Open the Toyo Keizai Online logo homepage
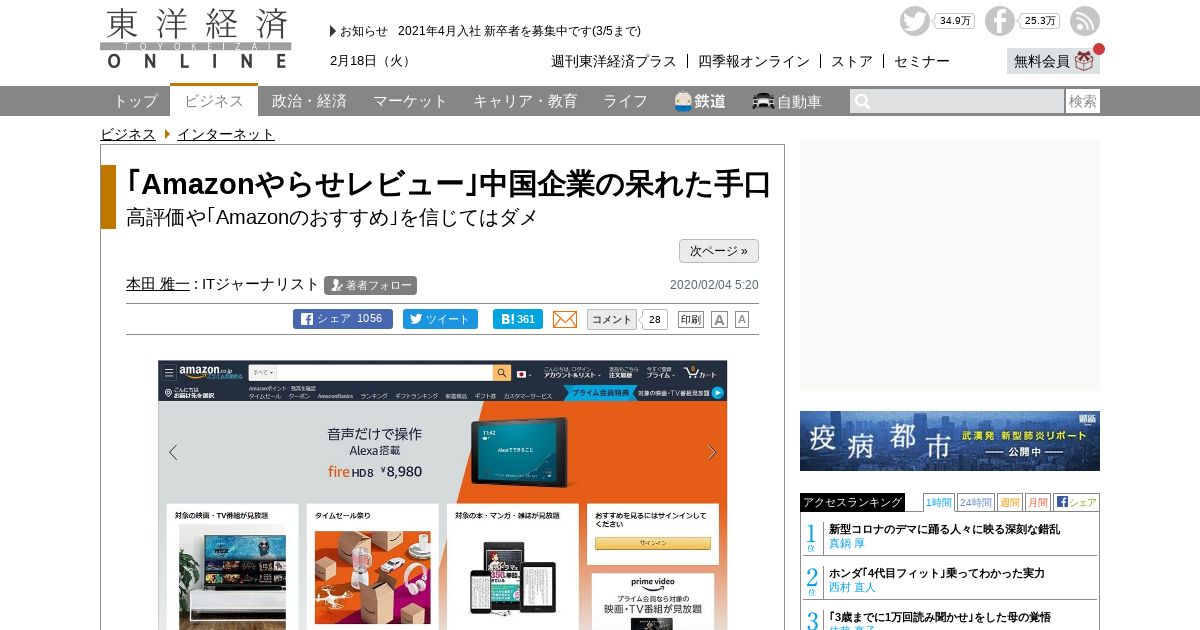 (x=196, y=39)
